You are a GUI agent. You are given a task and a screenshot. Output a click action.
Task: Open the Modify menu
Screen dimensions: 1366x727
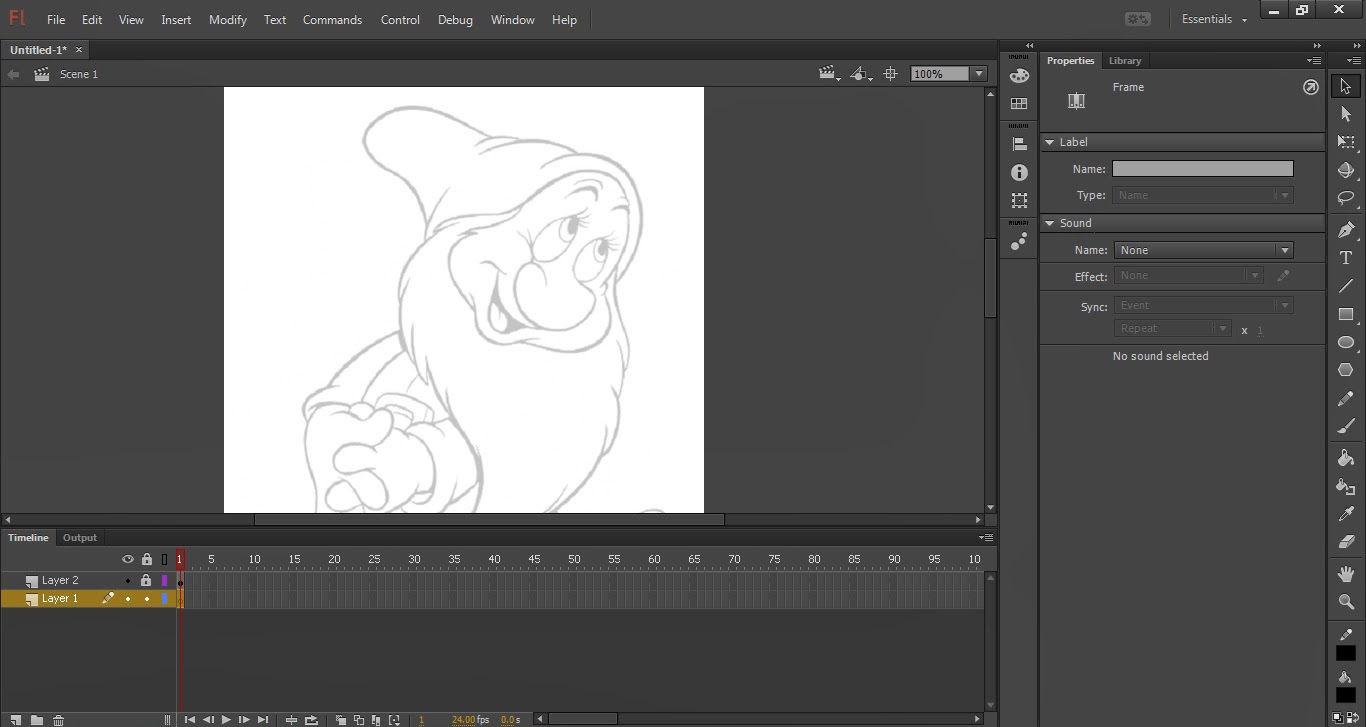click(x=228, y=19)
